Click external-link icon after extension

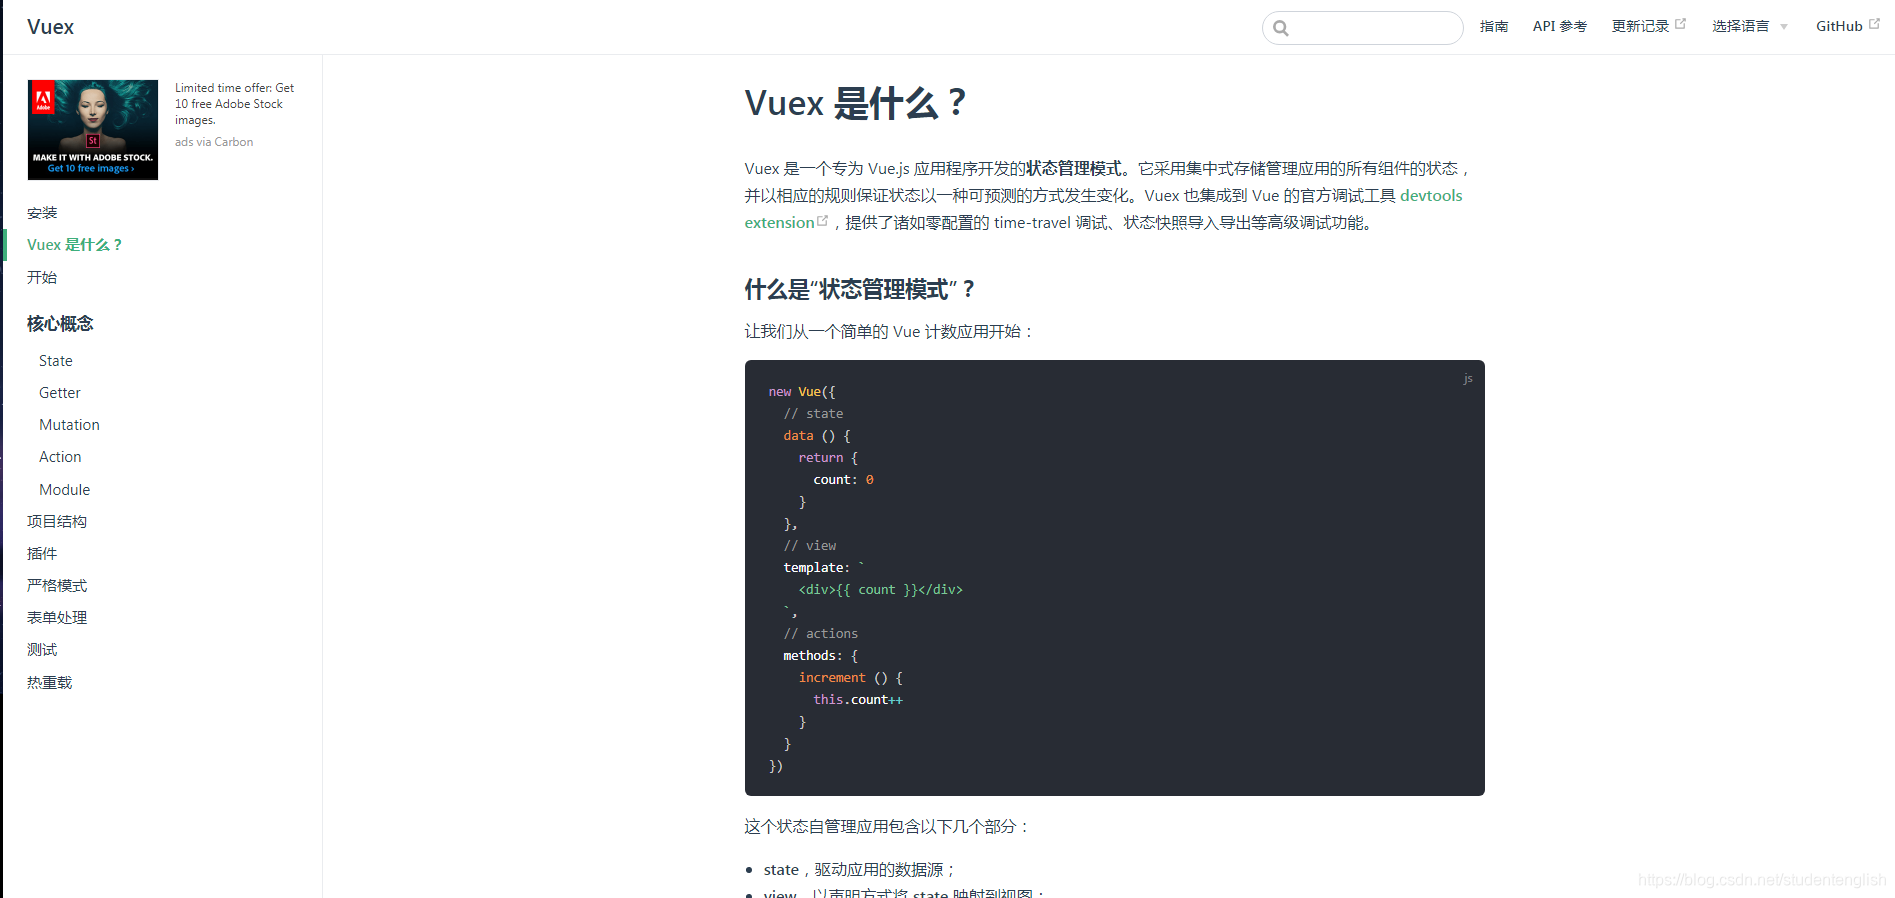pos(823,221)
